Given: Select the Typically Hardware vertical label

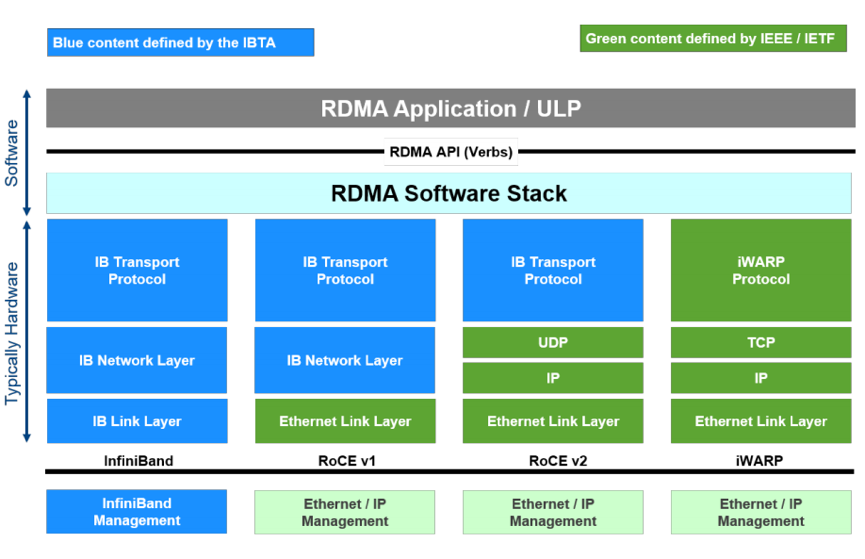Looking at the screenshot, I should click(x=12, y=332).
